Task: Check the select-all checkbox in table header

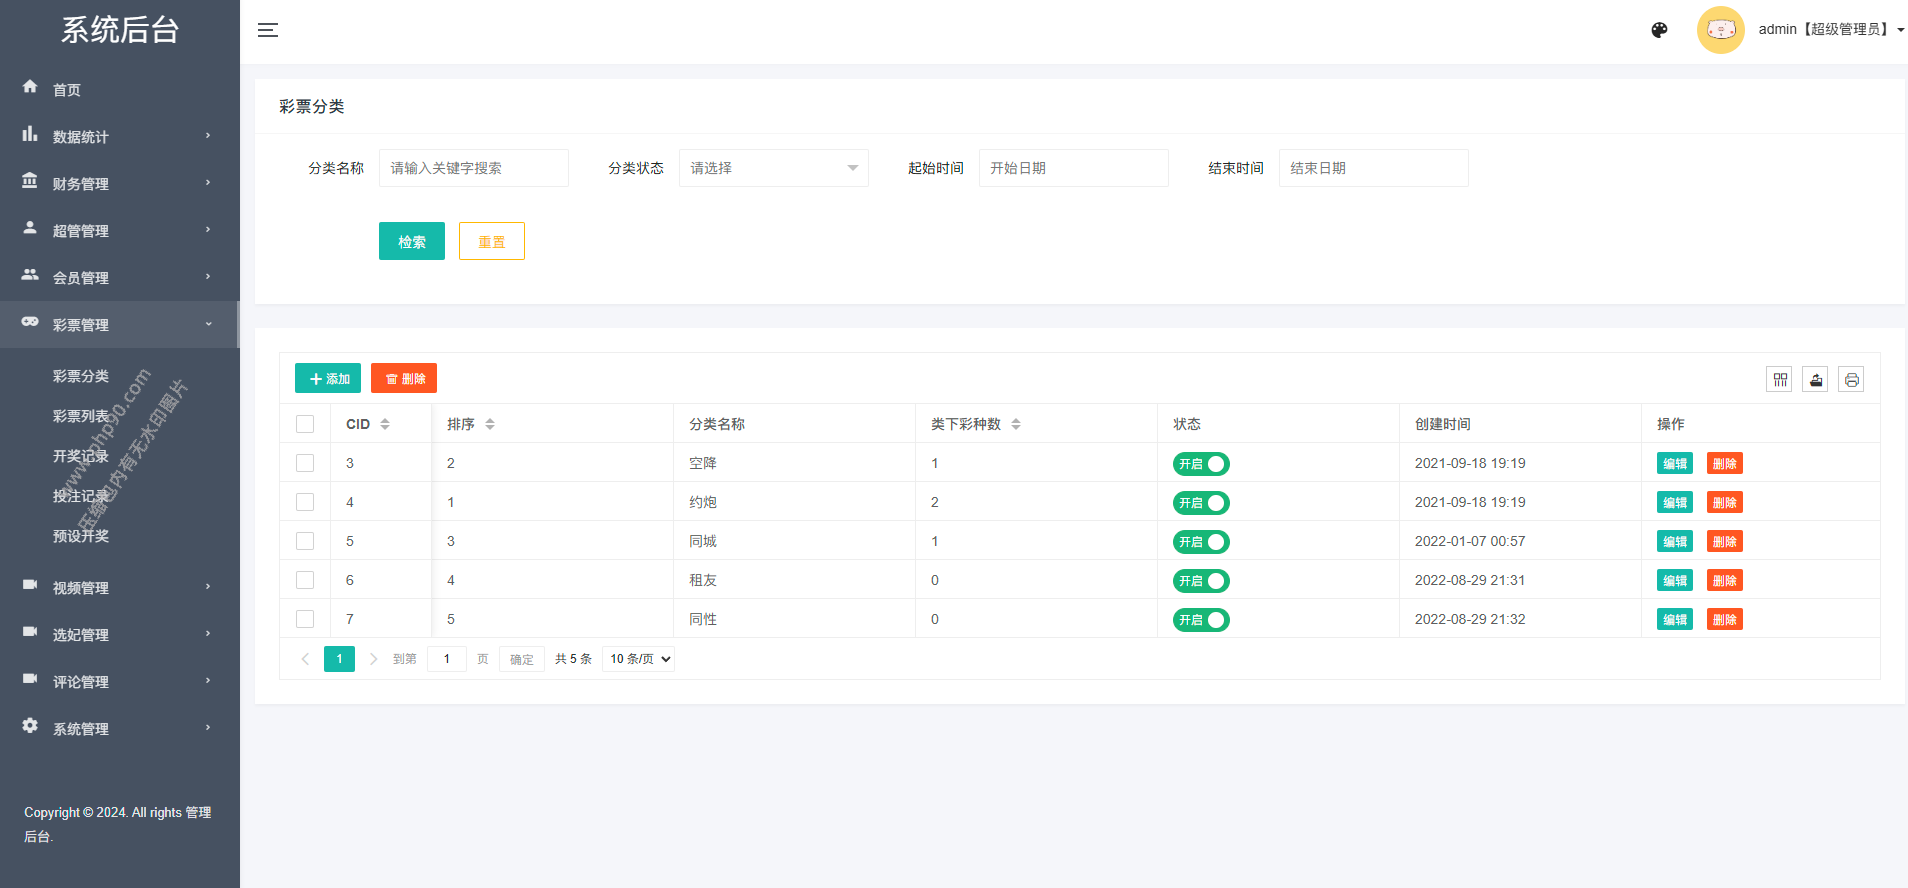Action: coord(305,424)
